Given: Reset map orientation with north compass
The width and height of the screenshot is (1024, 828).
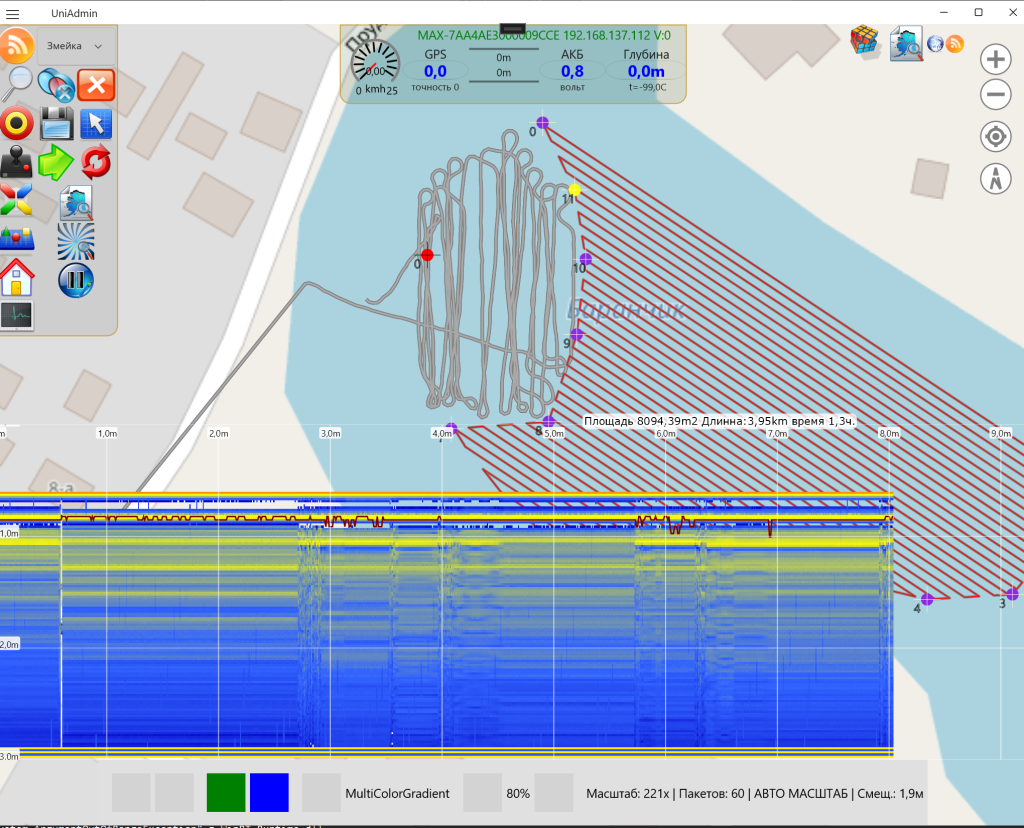Looking at the screenshot, I should click(x=996, y=178).
